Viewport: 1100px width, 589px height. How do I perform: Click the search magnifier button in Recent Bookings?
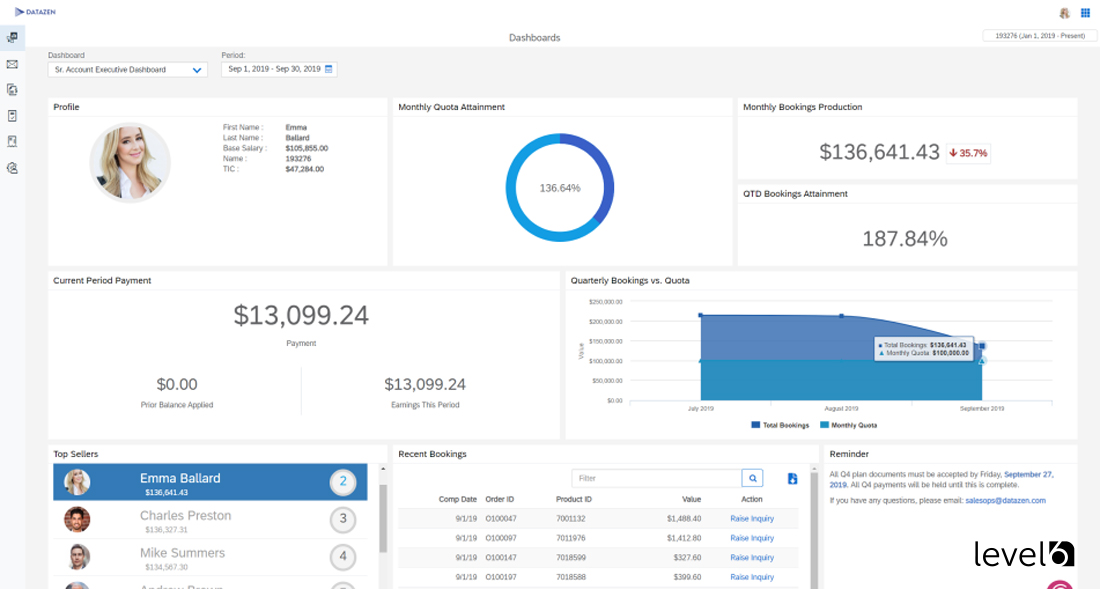click(x=753, y=478)
